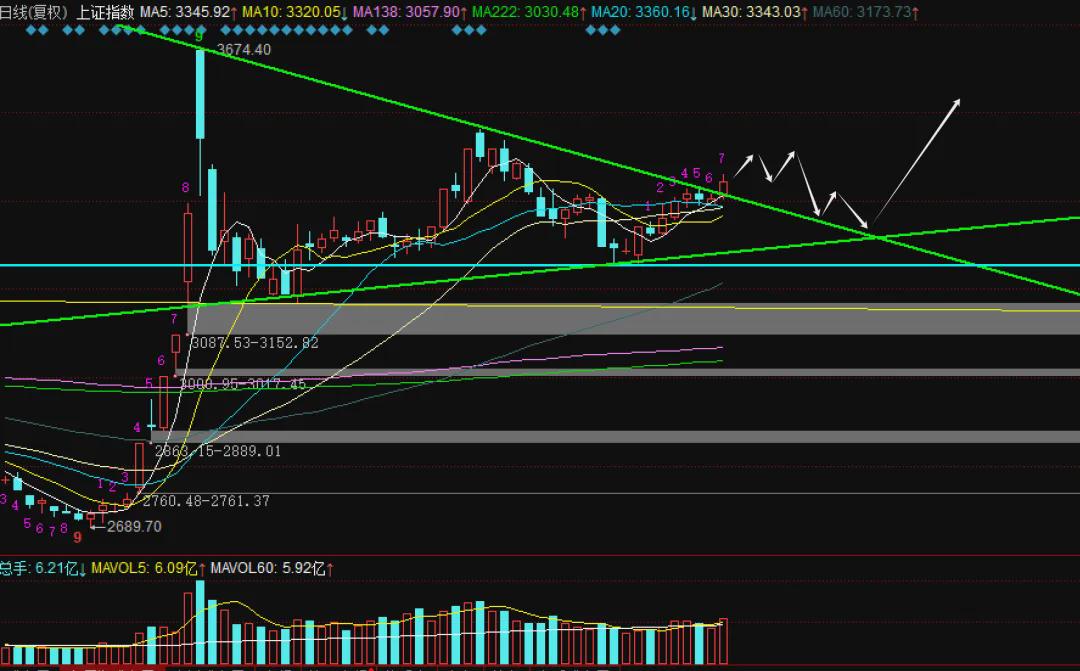Click the tallest cyan volume bar
Image resolution: width=1080 pixels, height=671 pixels.
pyautogui.click(x=200, y=622)
